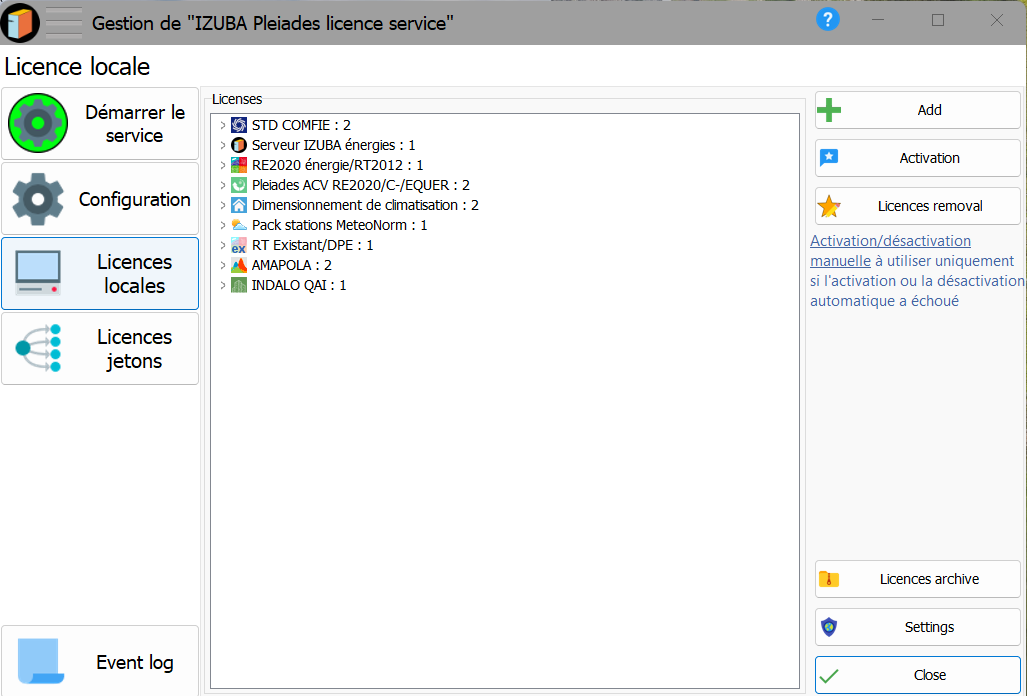Click the blue scroll Event log icon

click(x=39, y=661)
